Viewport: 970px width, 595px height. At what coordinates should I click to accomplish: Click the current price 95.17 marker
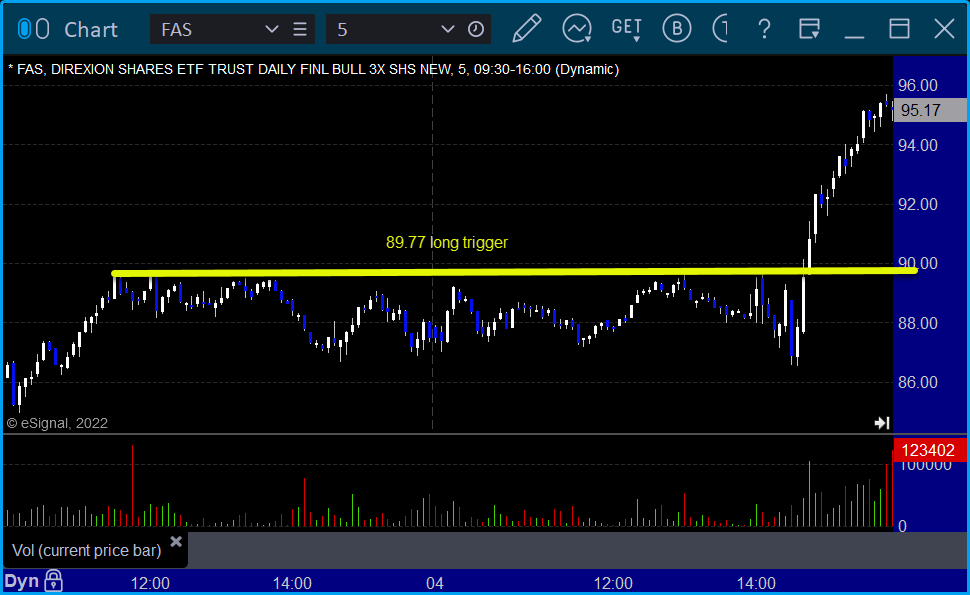point(930,110)
